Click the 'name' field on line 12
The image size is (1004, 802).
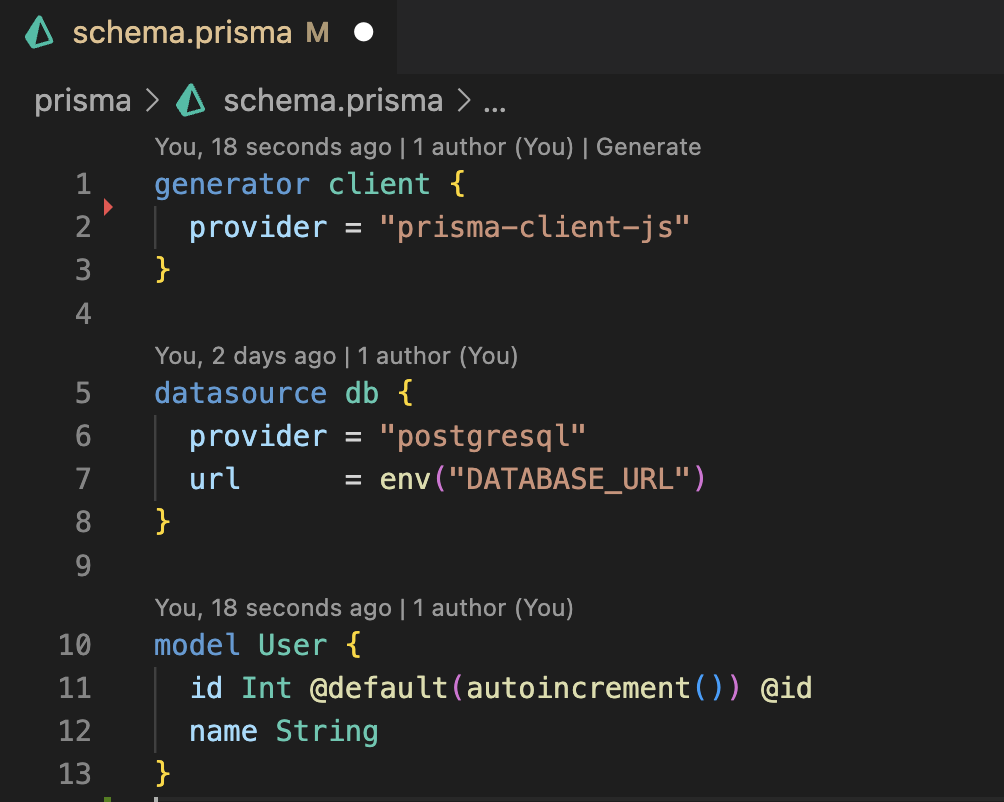coord(223,732)
